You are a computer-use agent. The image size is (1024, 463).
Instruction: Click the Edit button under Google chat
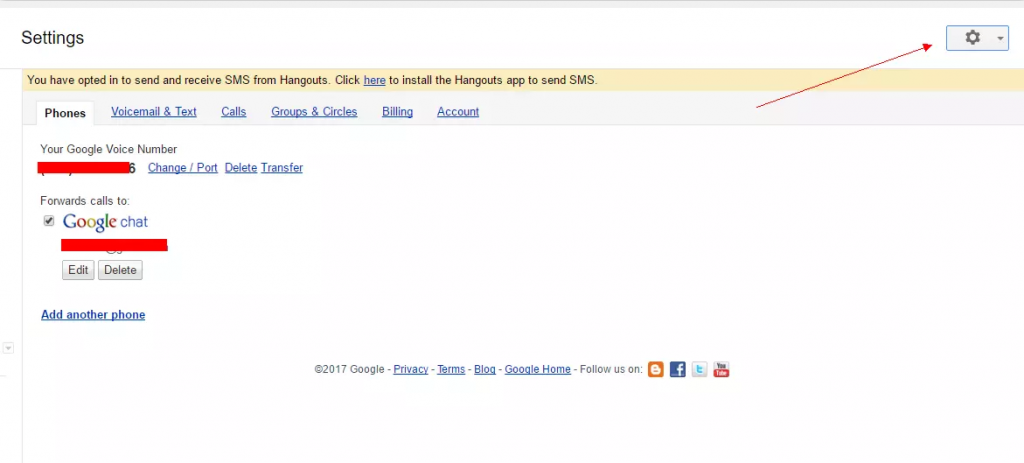(78, 270)
